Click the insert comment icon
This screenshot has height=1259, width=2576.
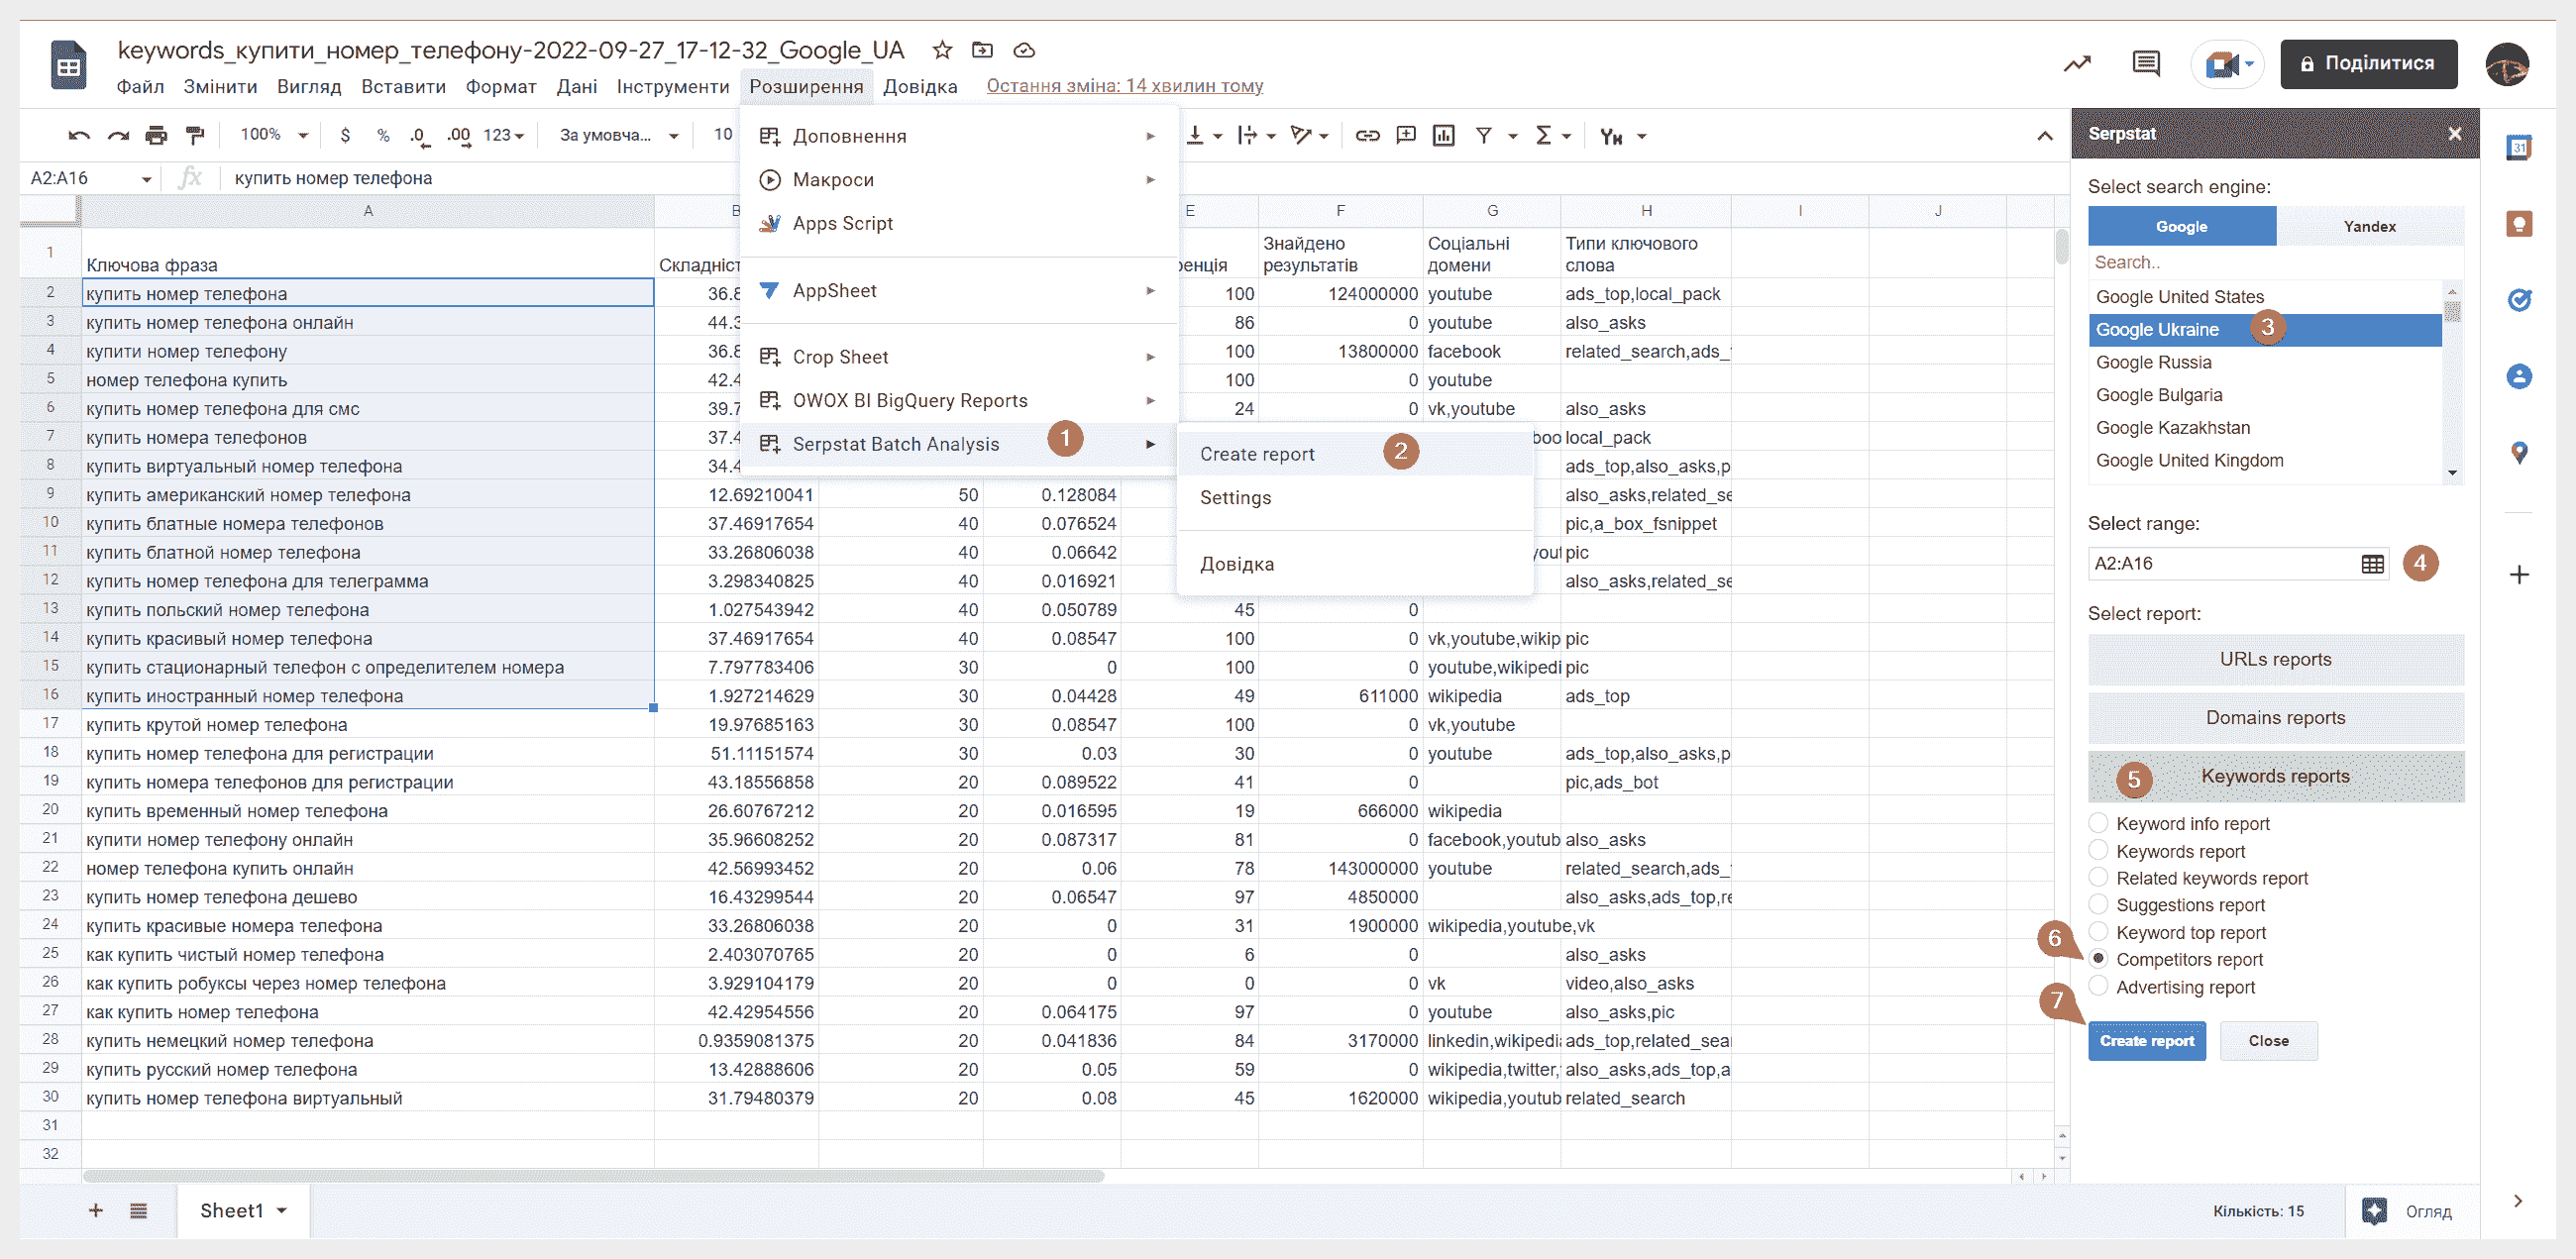1406,135
